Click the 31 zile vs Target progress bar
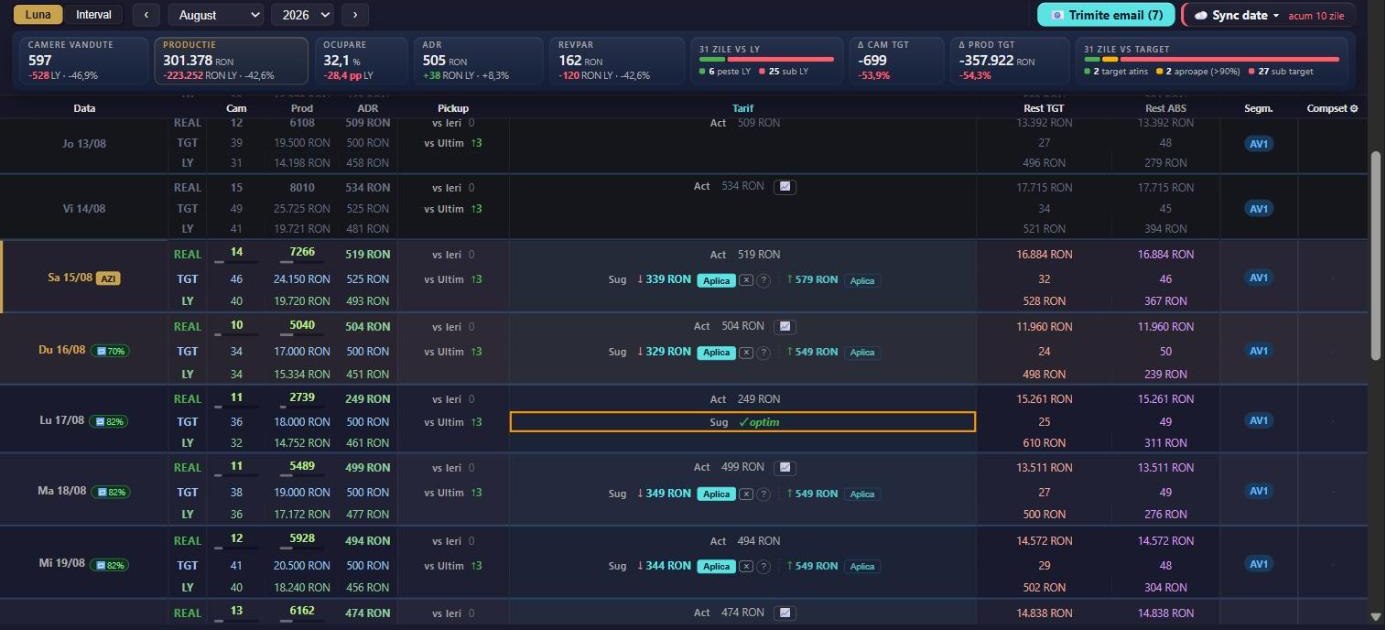The image size is (1385, 630). point(1212,59)
